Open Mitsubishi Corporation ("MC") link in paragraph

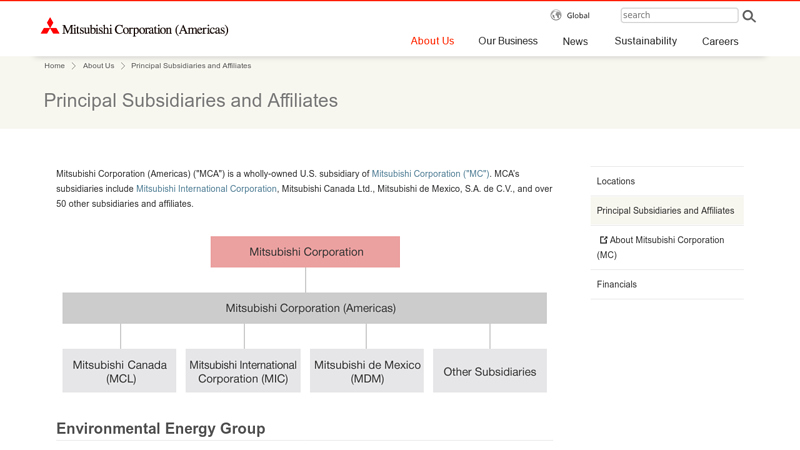[x=430, y=174]
